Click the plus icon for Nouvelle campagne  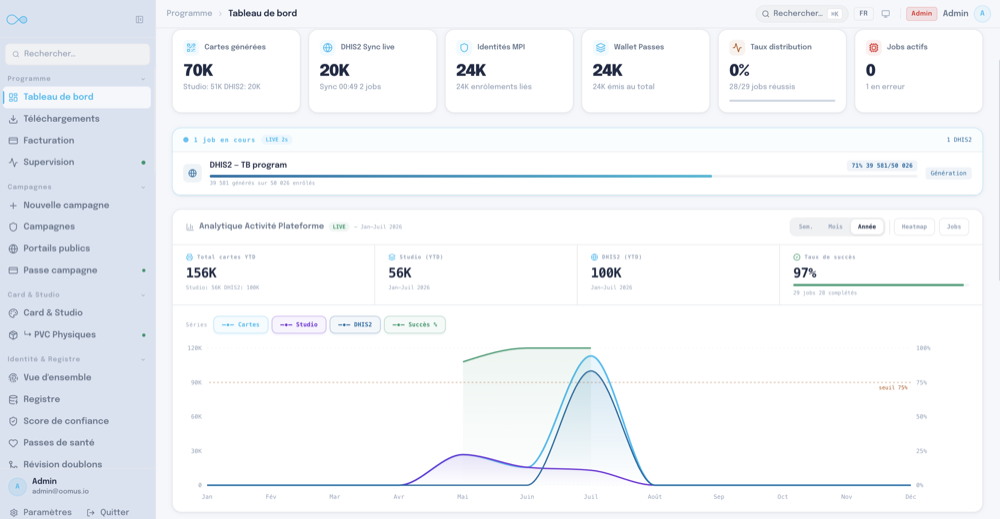(13, 205)
